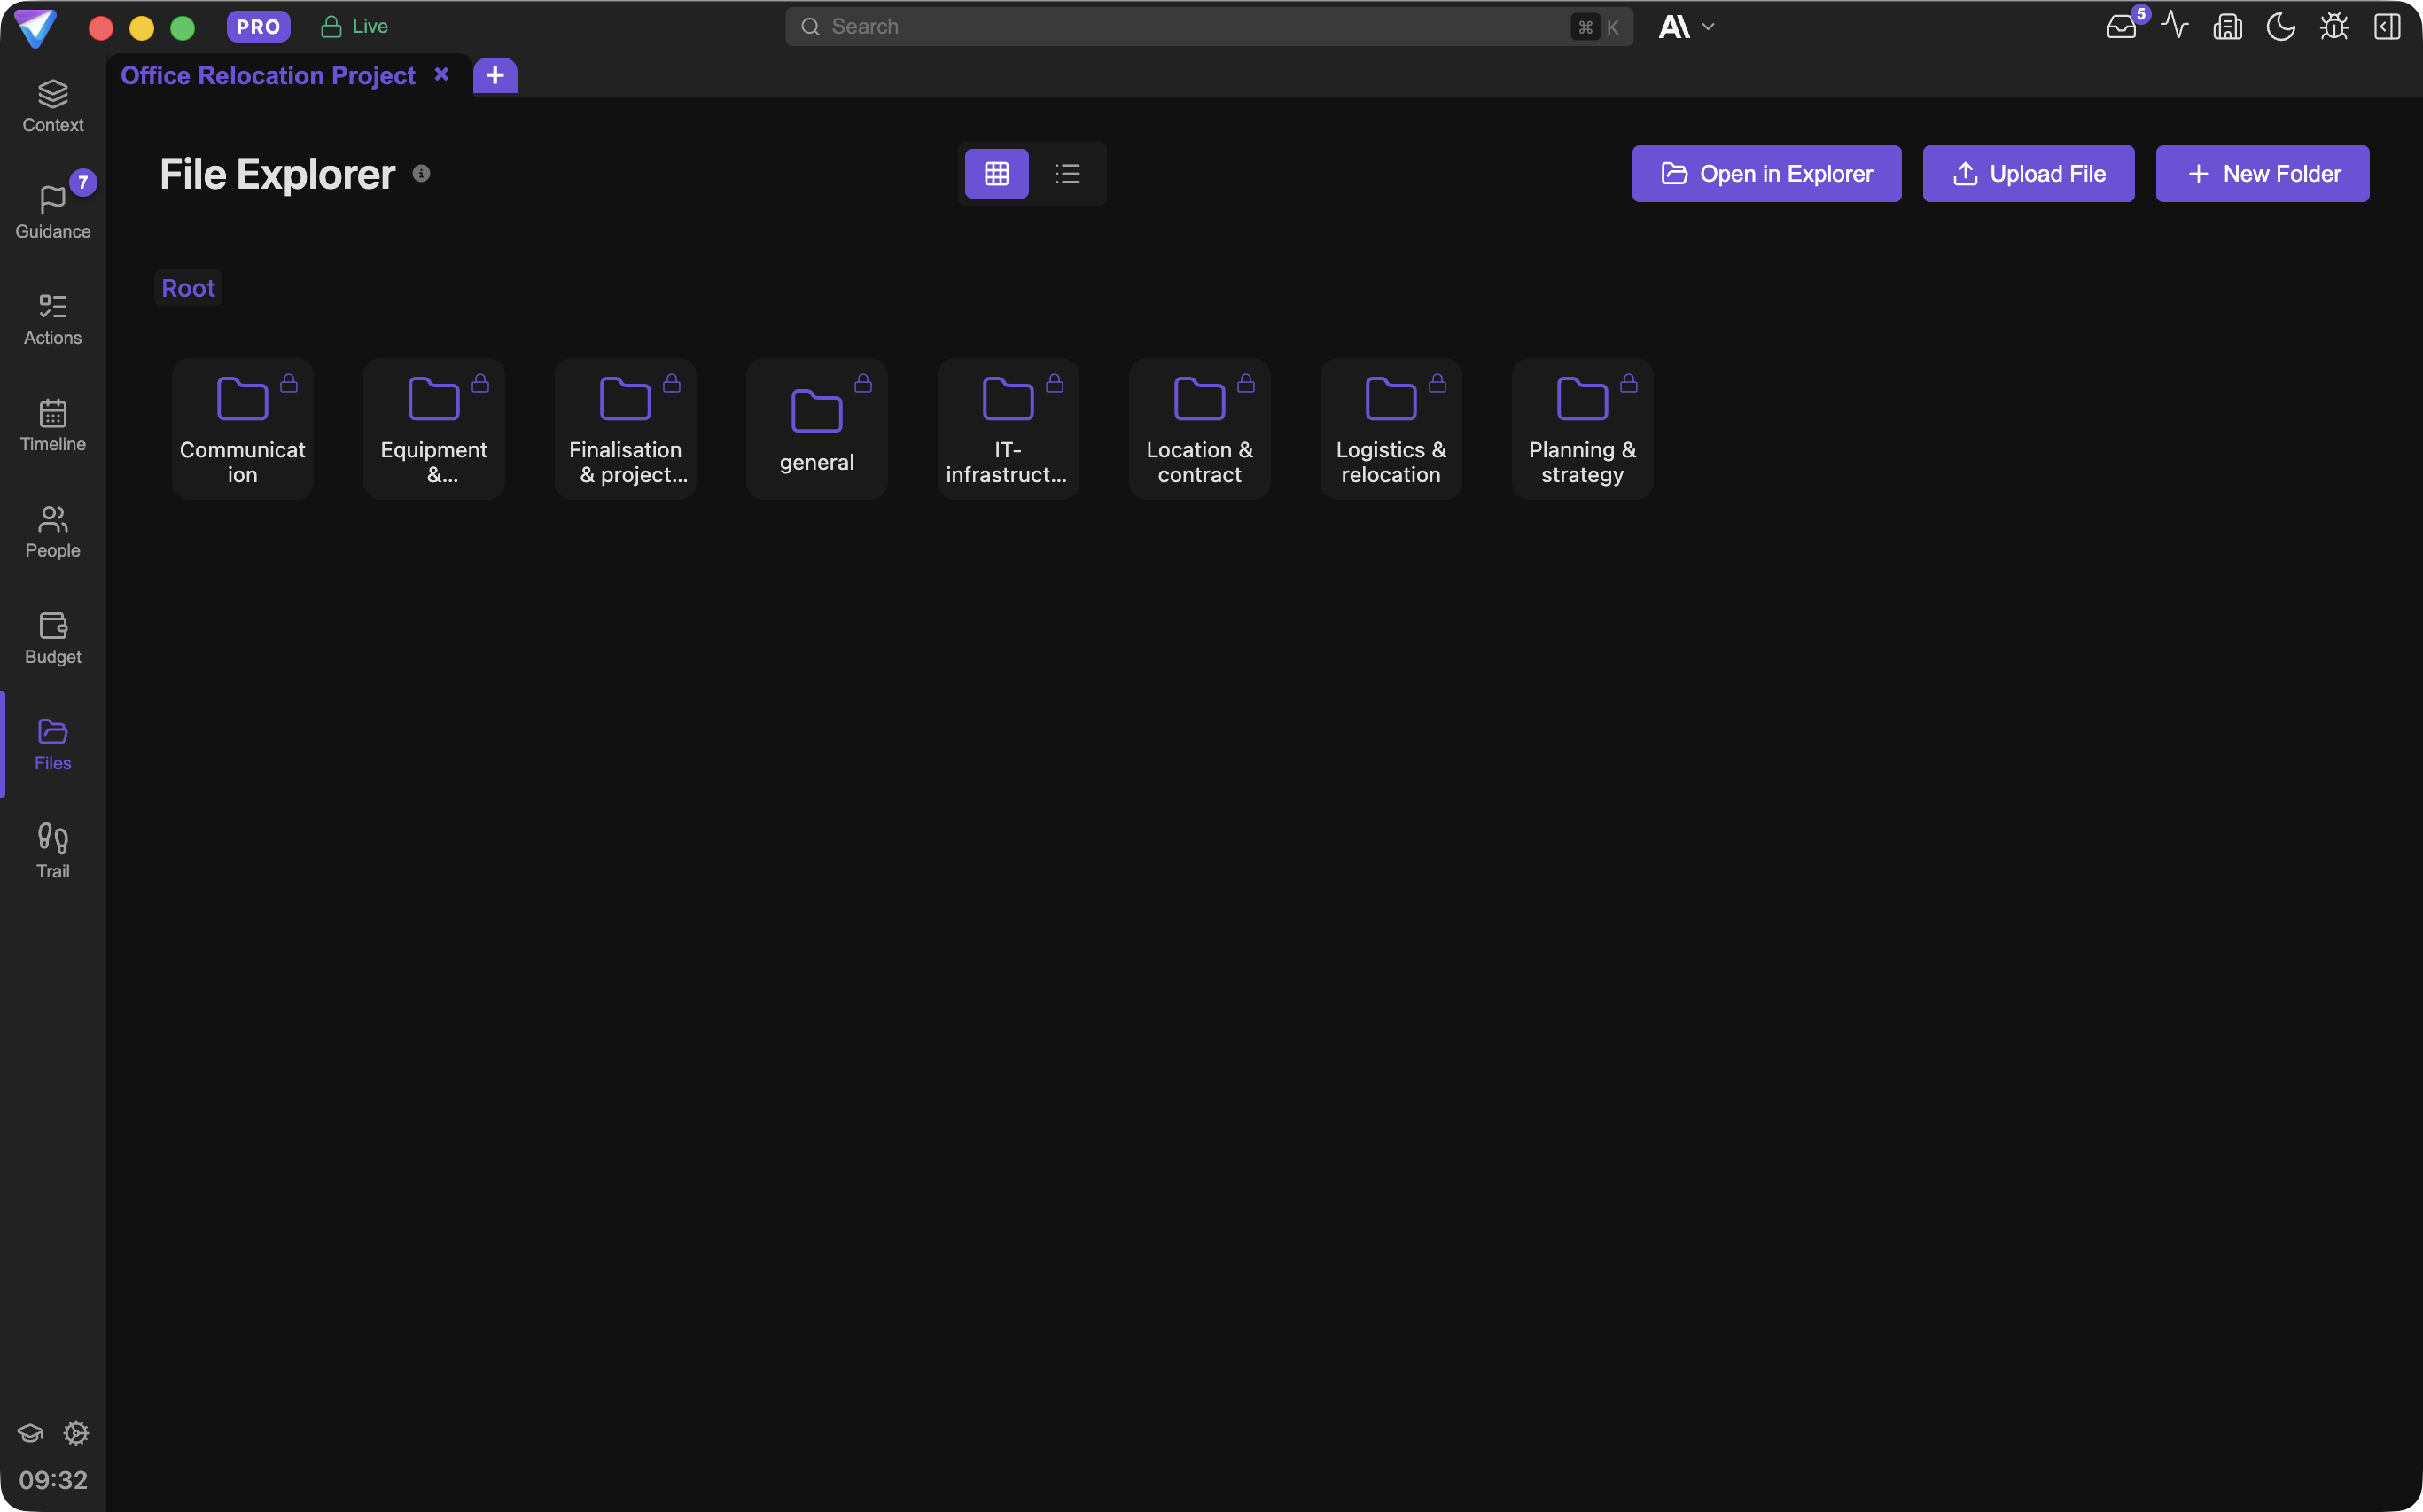Select Actions in the sidebar
The width and height of the screenshot is (2423, 1512).
tap(52, 318)
